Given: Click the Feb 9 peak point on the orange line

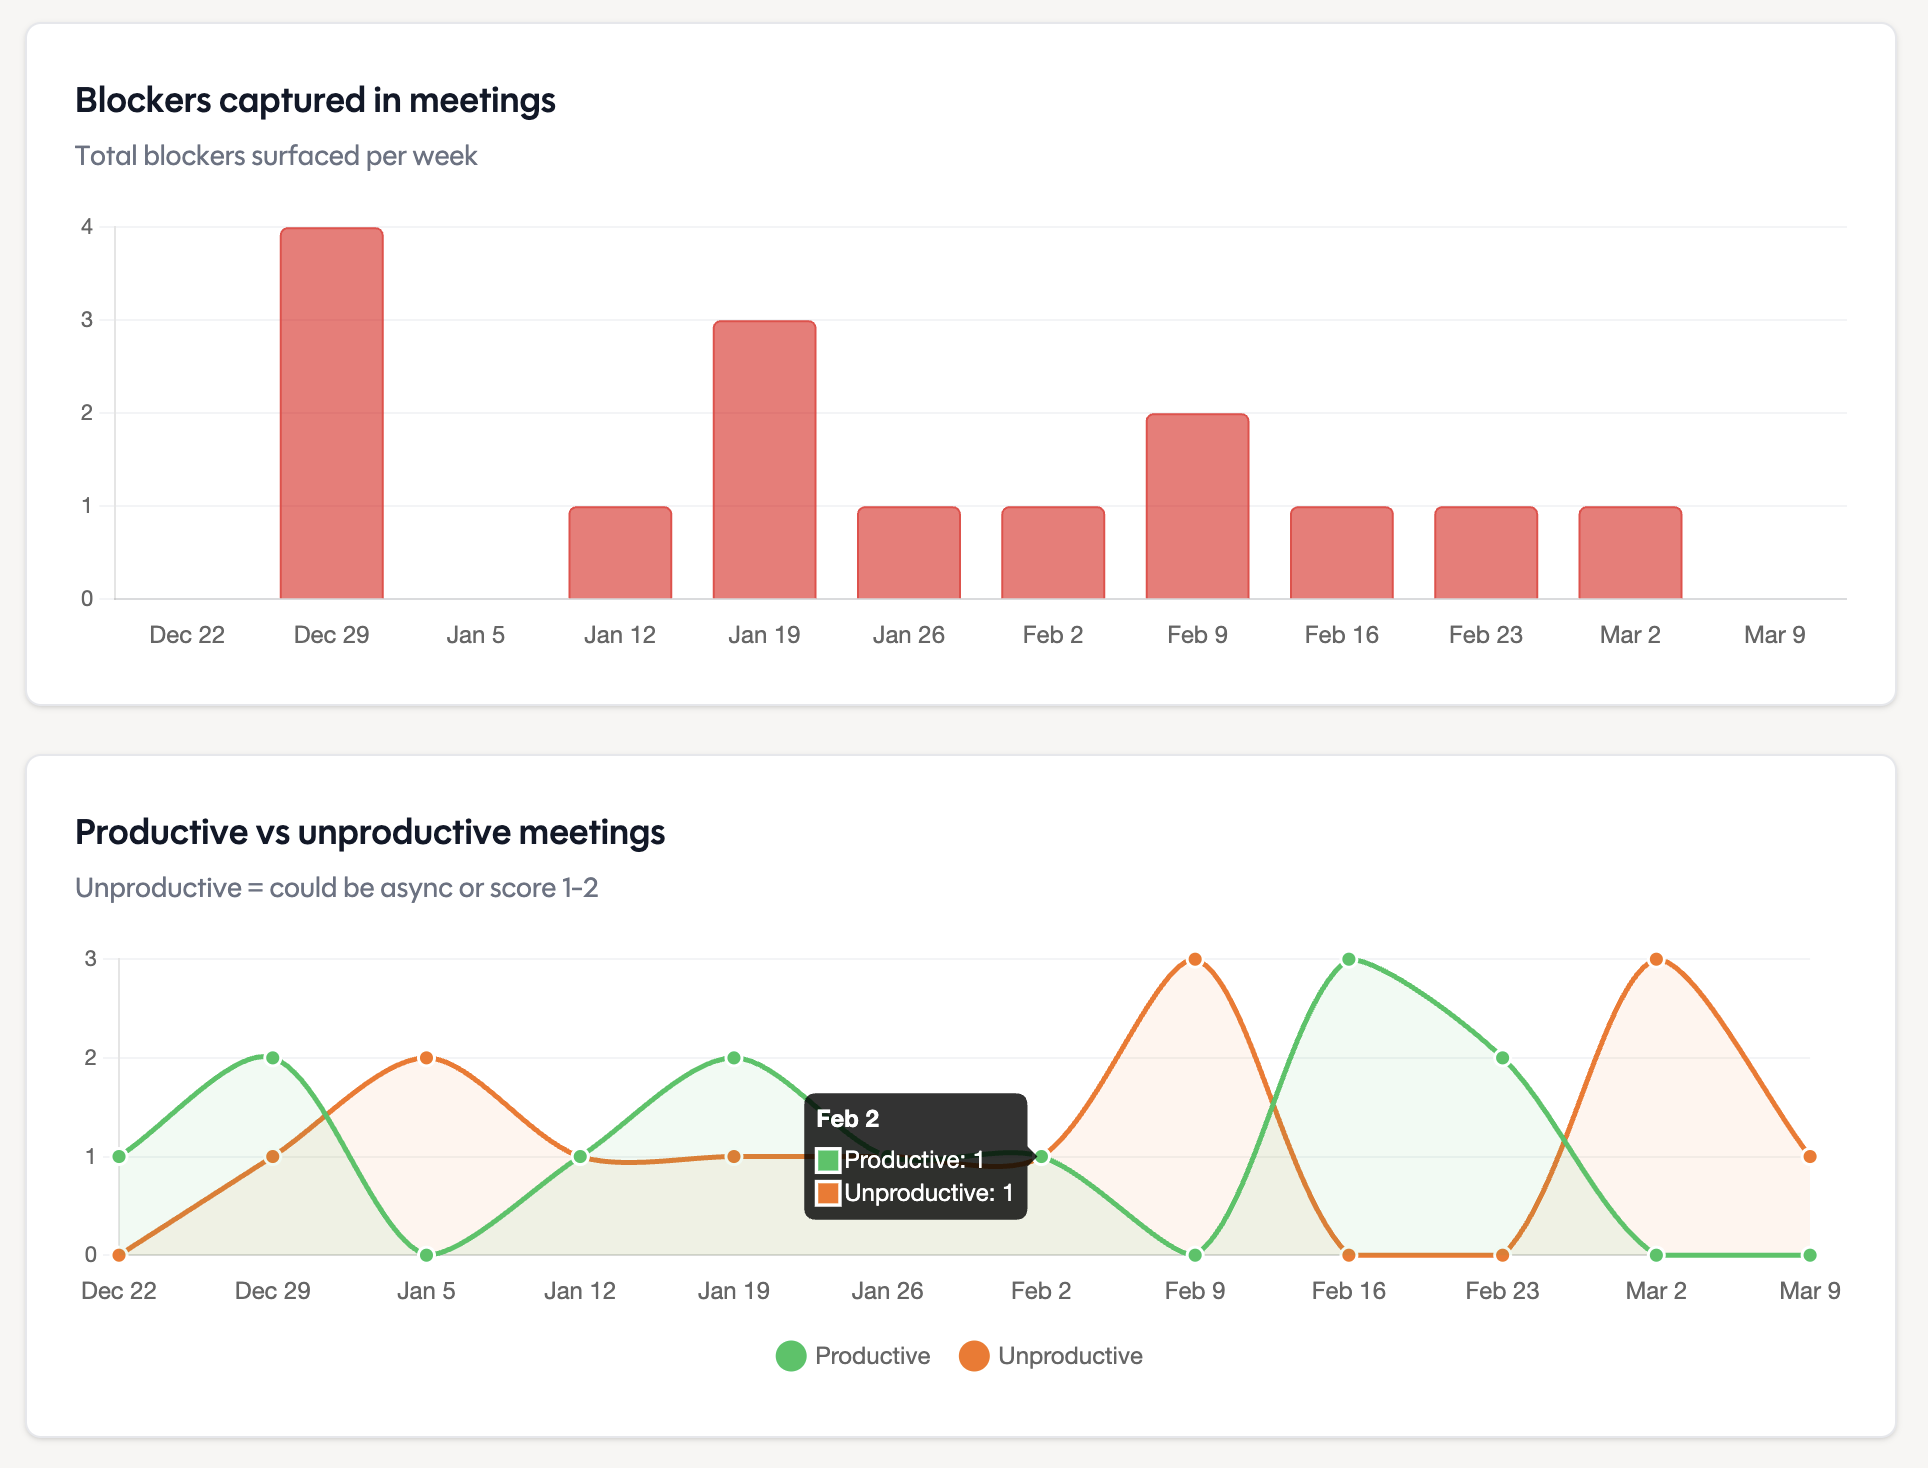Looking at the screenshot, I should pos(1195,958).
